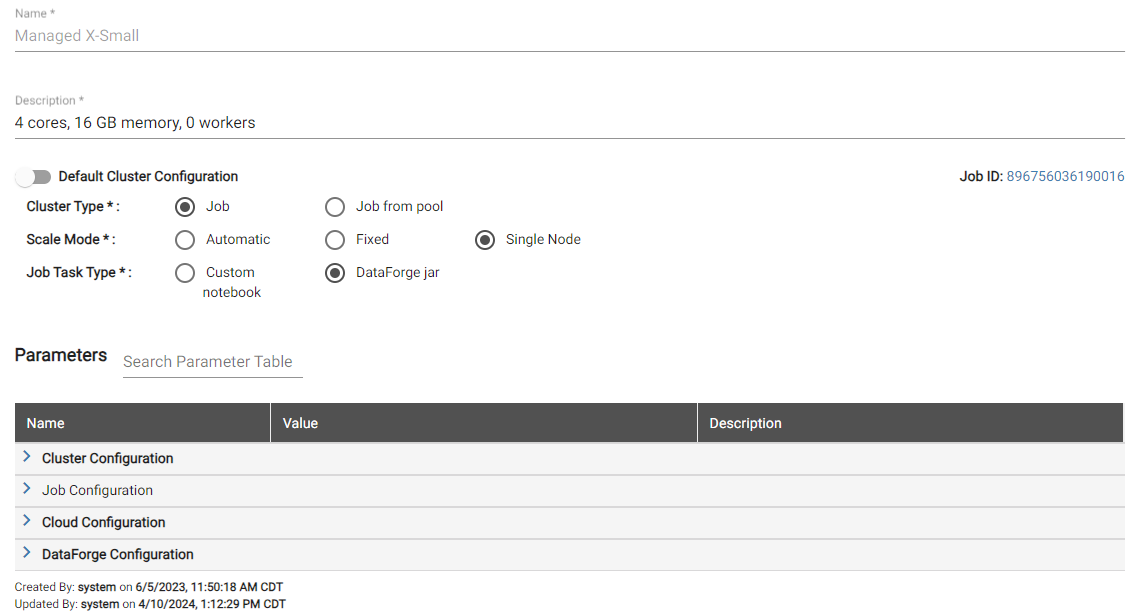
Task: Expand the DataForge Configuration chevron
Action: tap(27, 553)
